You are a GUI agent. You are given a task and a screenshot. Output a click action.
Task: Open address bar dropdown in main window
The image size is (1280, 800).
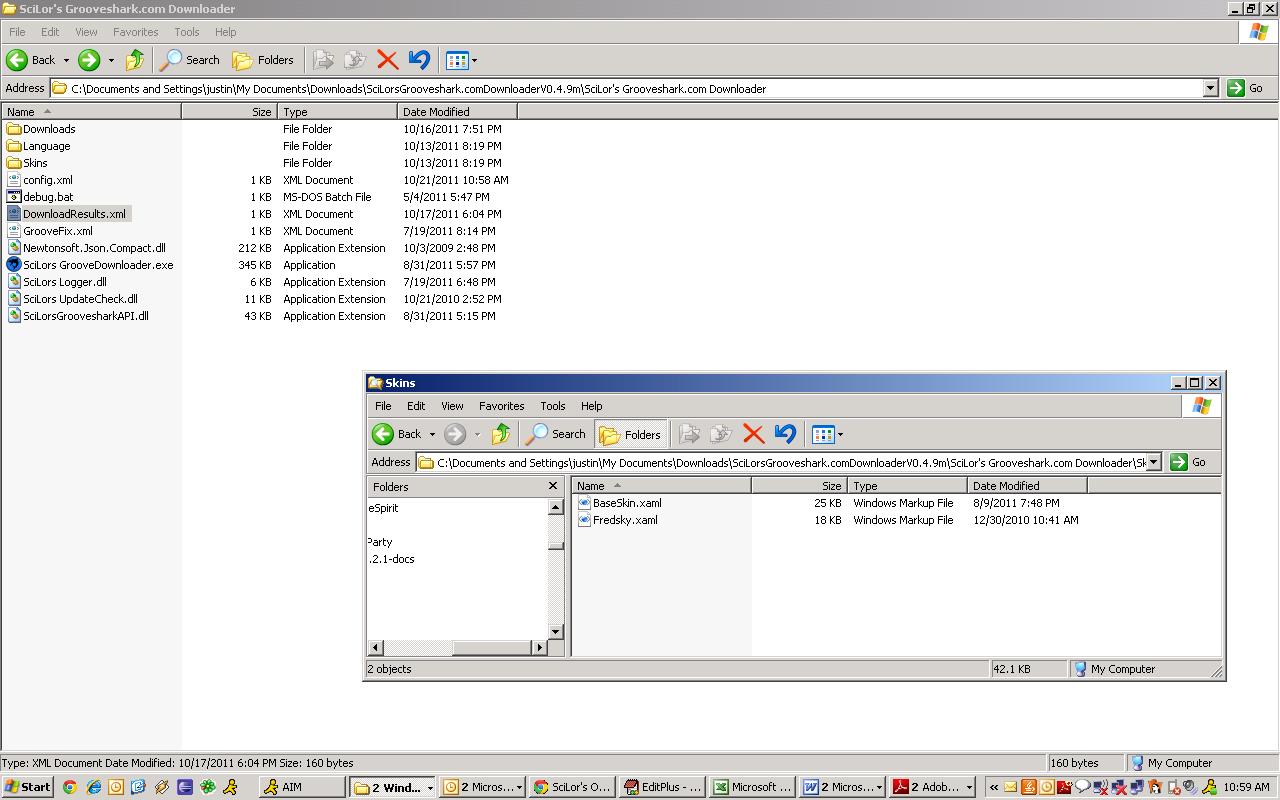(1210, 88)
